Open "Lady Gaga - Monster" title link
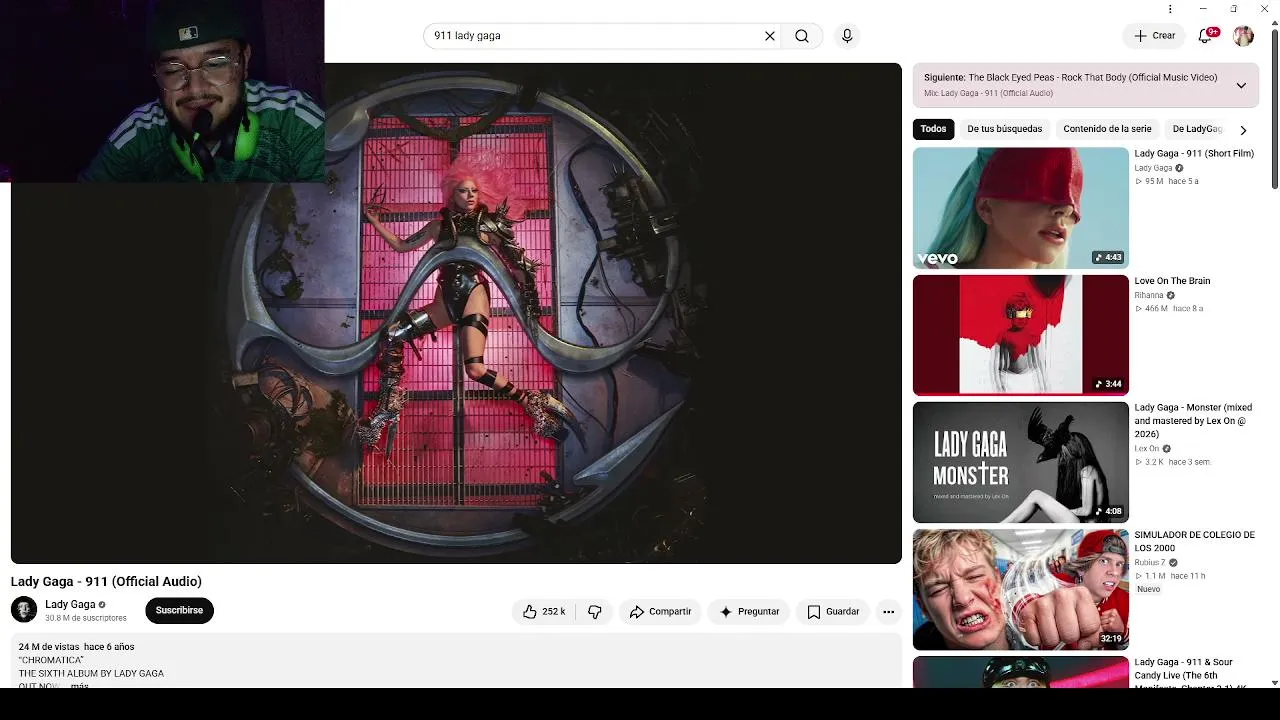1280x720 pixels. tap(1193, 421)
